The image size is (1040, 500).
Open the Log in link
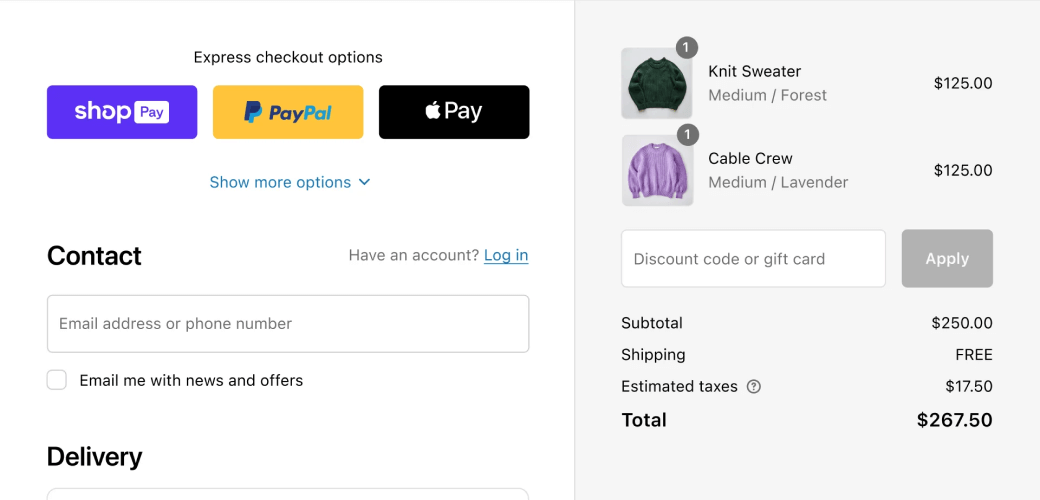[506, 255]
